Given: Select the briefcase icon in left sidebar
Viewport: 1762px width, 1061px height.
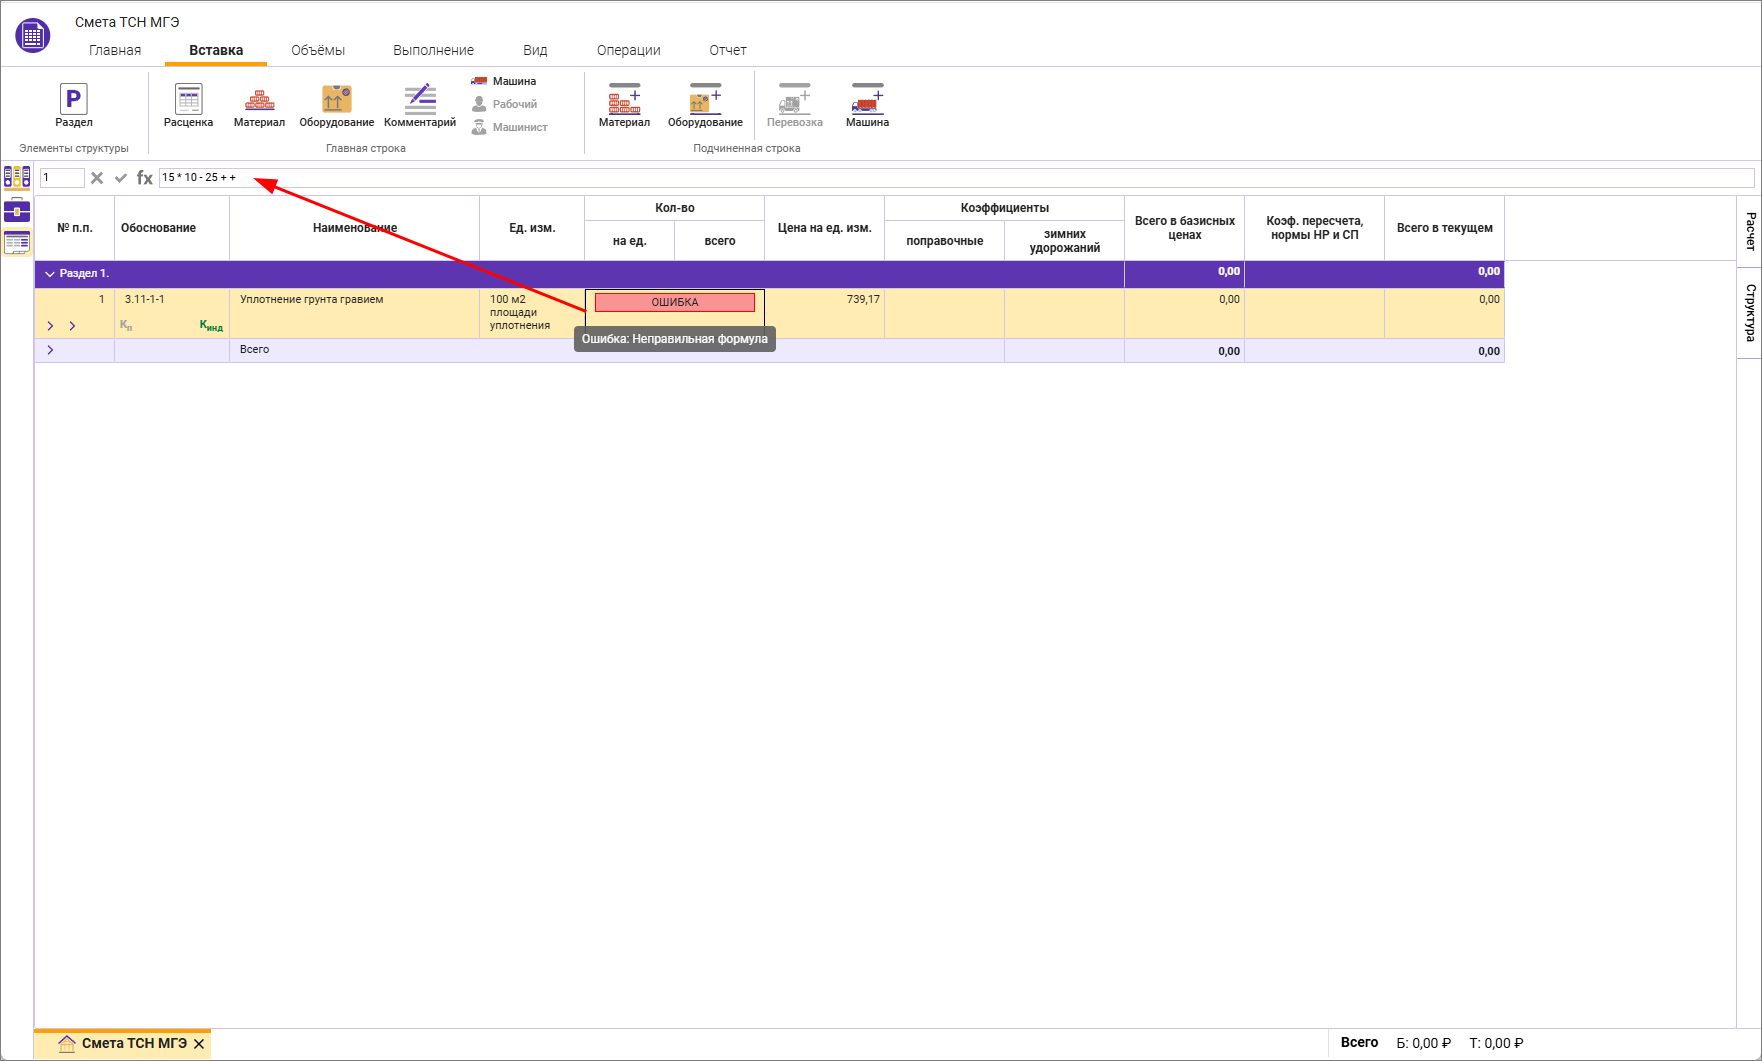Looking at the screenshot, I should 17,210.
